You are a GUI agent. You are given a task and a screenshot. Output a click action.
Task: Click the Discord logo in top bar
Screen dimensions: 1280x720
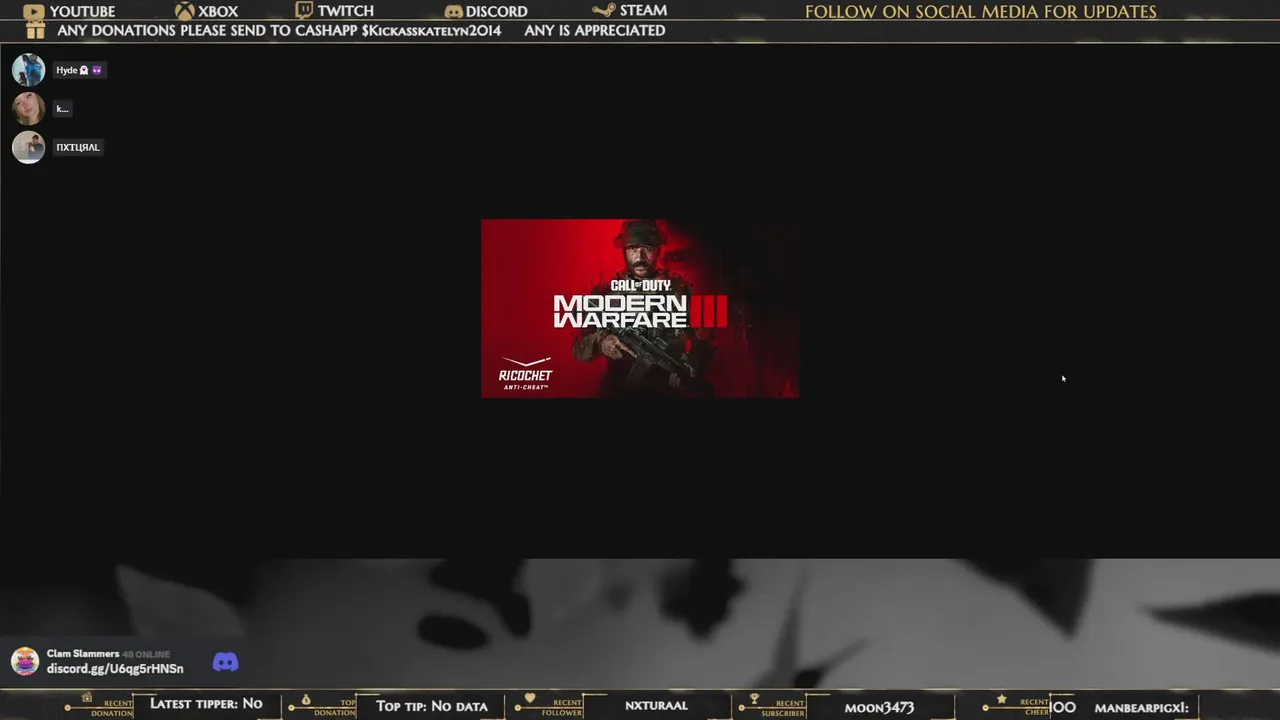tap(453, 12)
